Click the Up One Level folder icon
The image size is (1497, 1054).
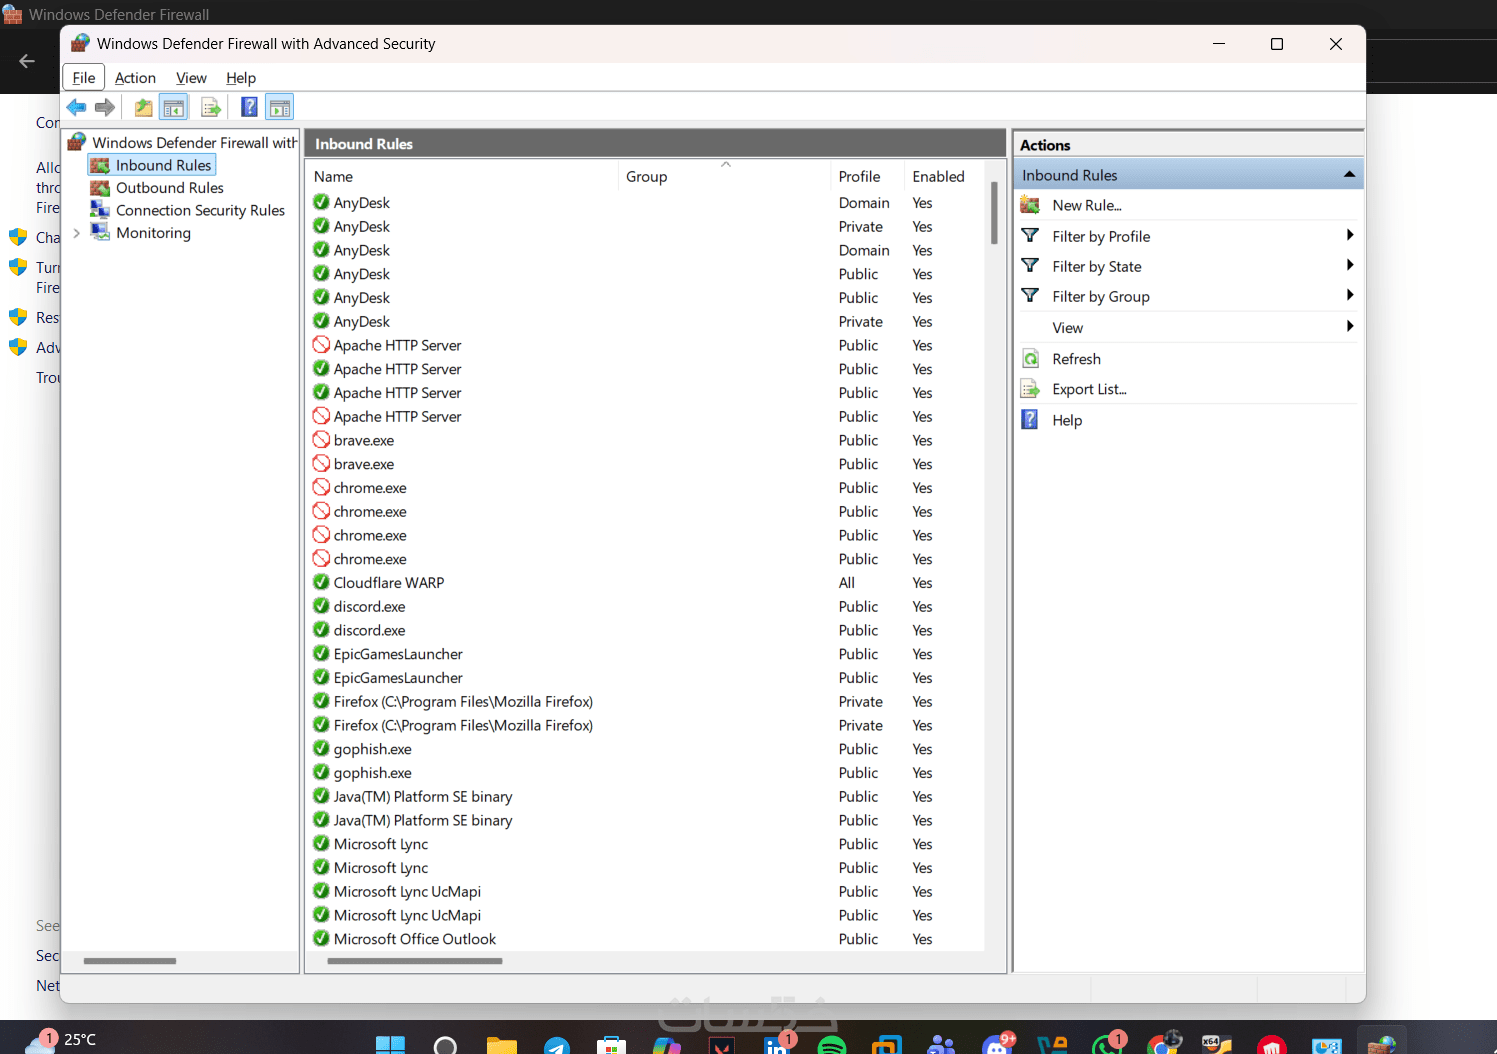[x=144, y=107]
